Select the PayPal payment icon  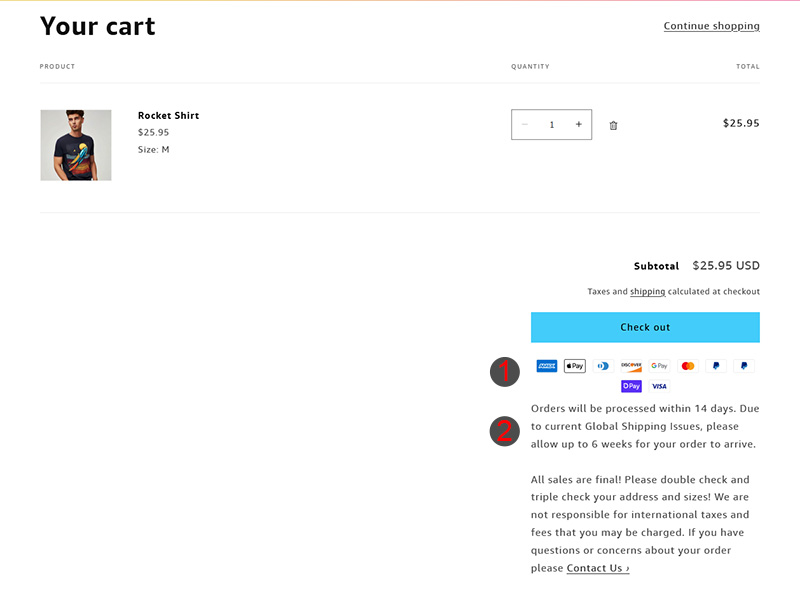[x=715, y=365]
